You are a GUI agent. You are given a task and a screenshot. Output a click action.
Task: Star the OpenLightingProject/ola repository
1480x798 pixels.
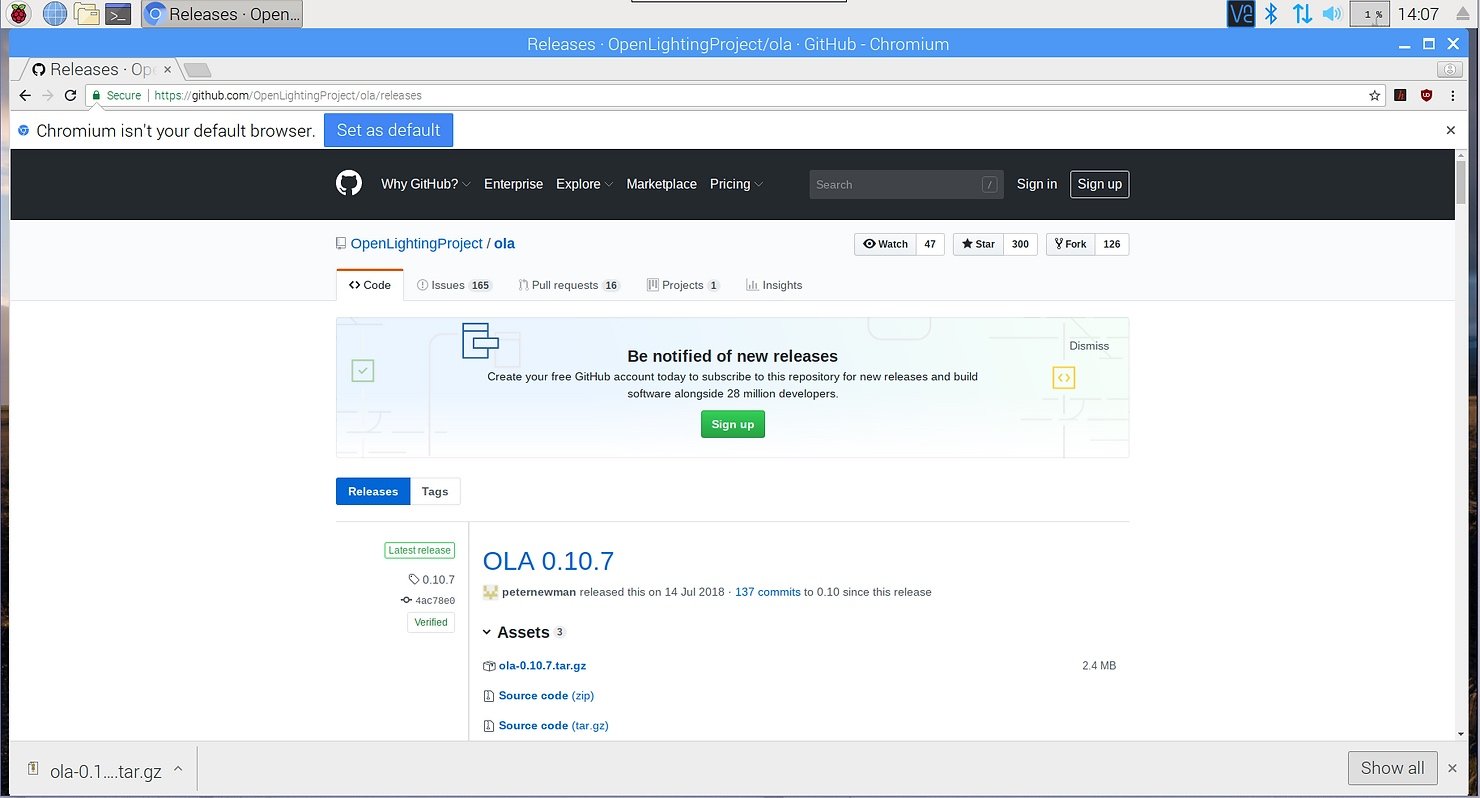tap(977, 243)
